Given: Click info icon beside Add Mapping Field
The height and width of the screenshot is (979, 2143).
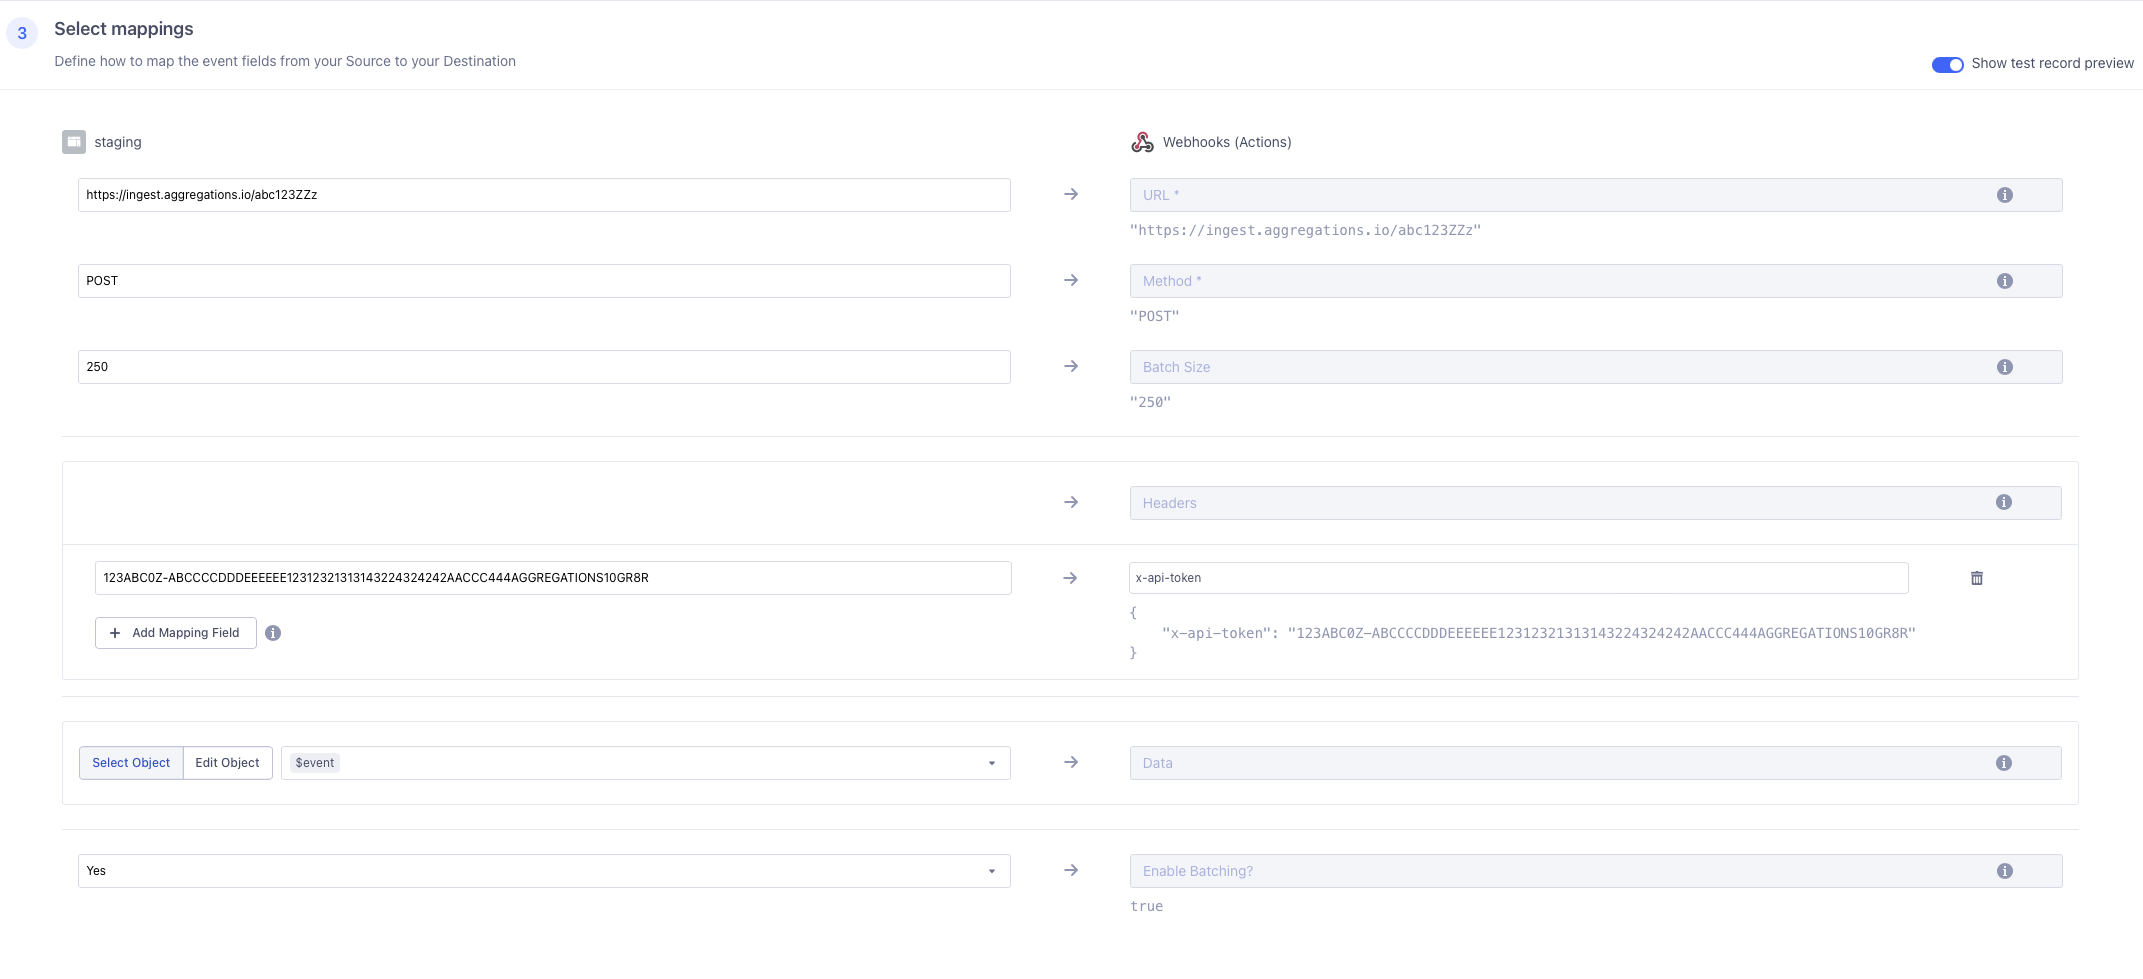Looking at the screenshot, I should (x=273, y=633).
